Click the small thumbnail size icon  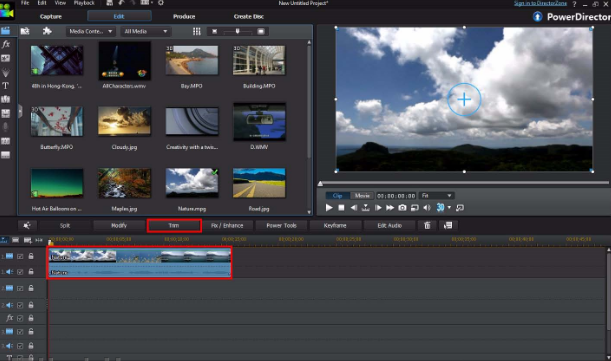click(214, 31)
